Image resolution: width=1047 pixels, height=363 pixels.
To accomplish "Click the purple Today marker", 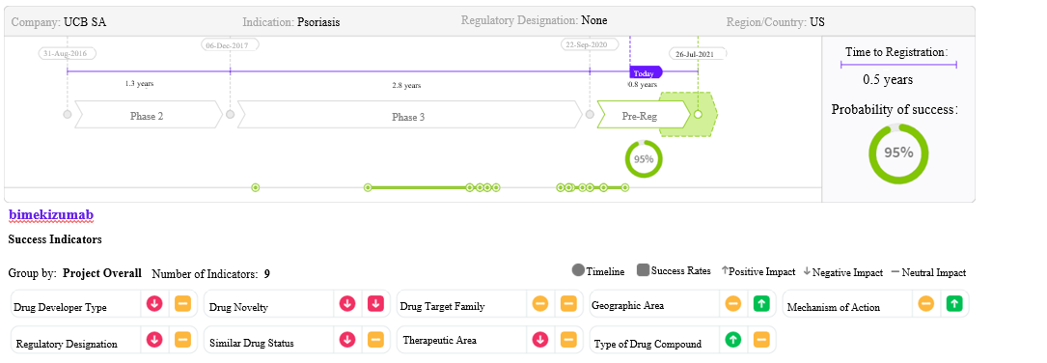I will (x=646, y=73).
